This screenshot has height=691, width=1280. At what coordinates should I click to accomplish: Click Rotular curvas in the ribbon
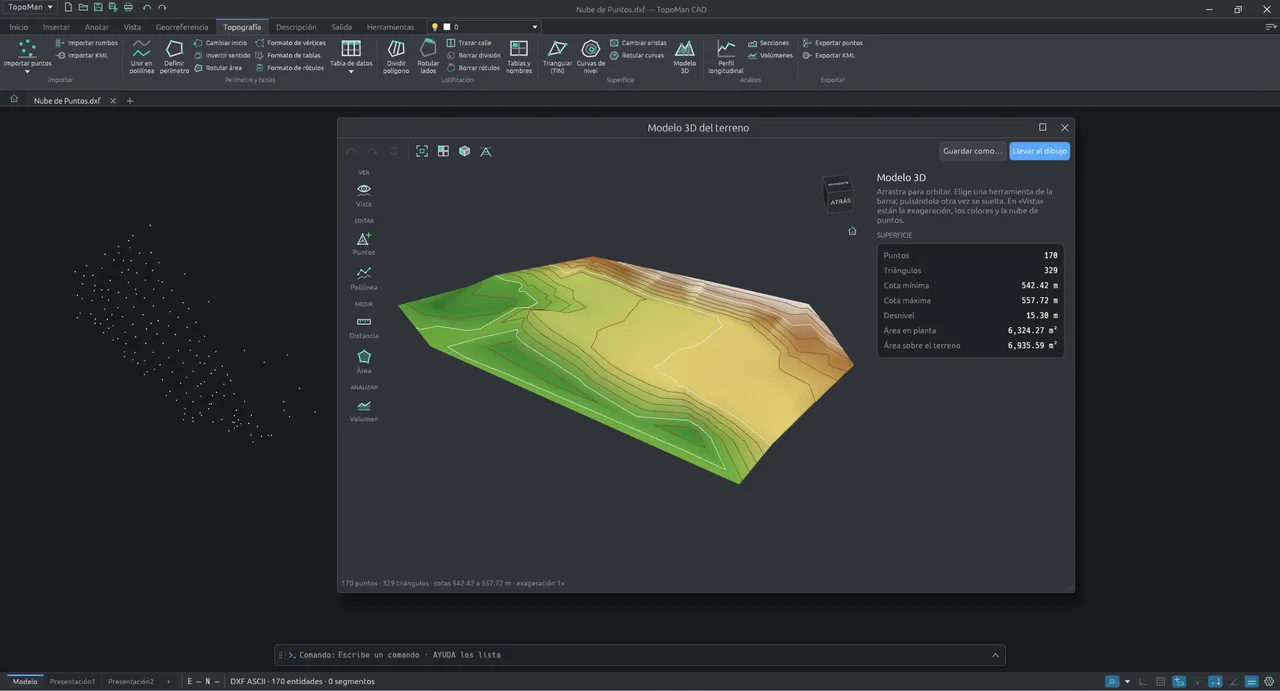click(637, 56)
